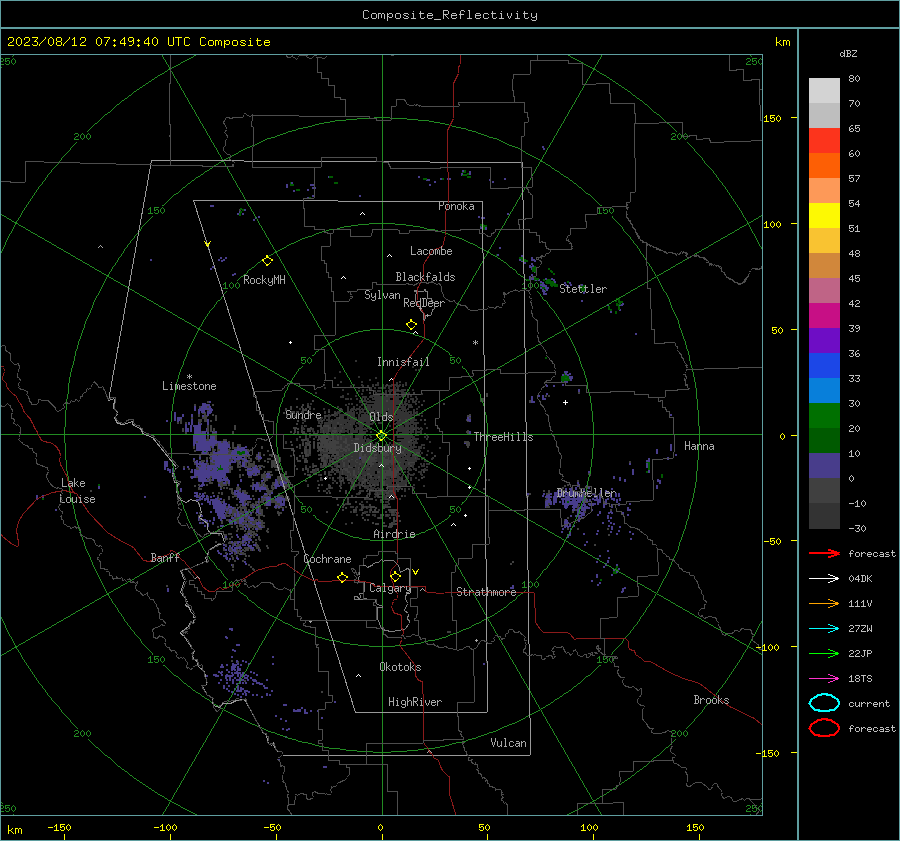The width and height of the screenshot is (900, 841).
Task: Click the Airdrie label
Action: pyautogui.click(x=394, y=534)
